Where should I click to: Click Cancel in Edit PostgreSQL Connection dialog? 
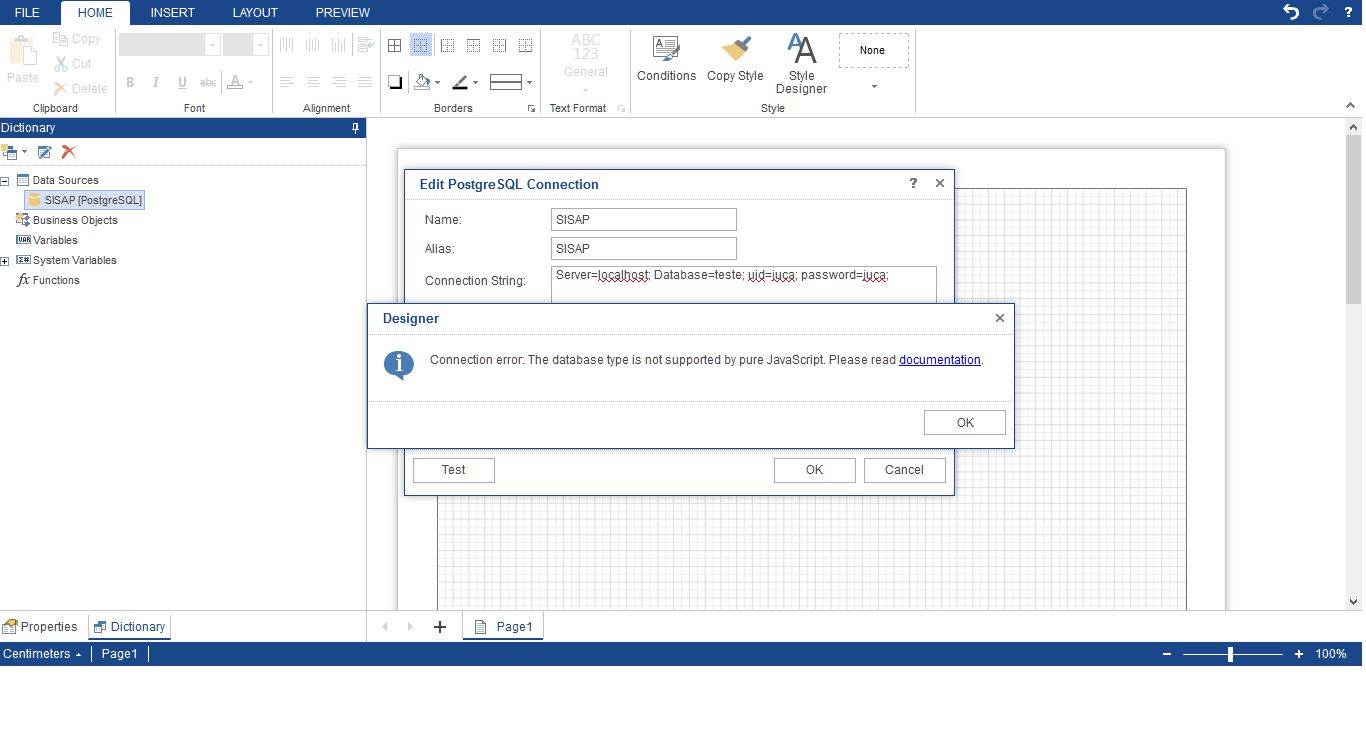(904, 470)
